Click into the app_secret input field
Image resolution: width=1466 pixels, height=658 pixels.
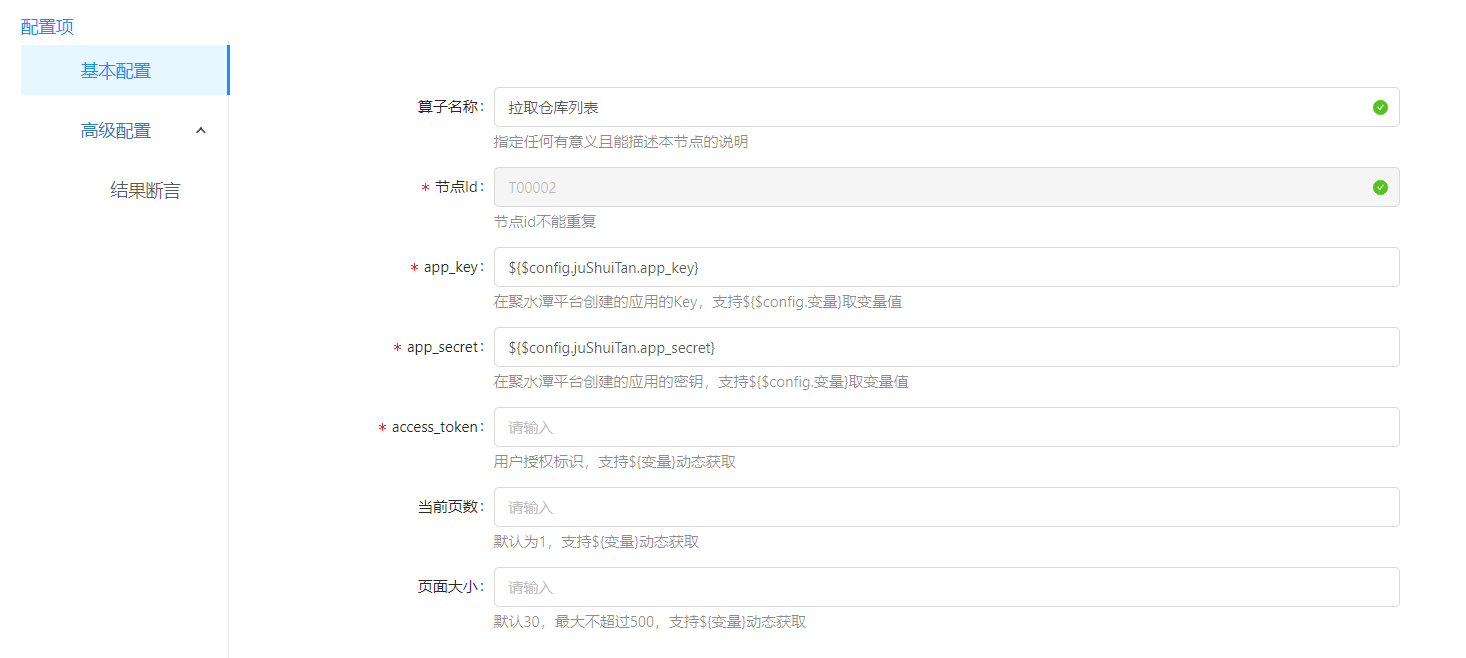coord(945,347)
